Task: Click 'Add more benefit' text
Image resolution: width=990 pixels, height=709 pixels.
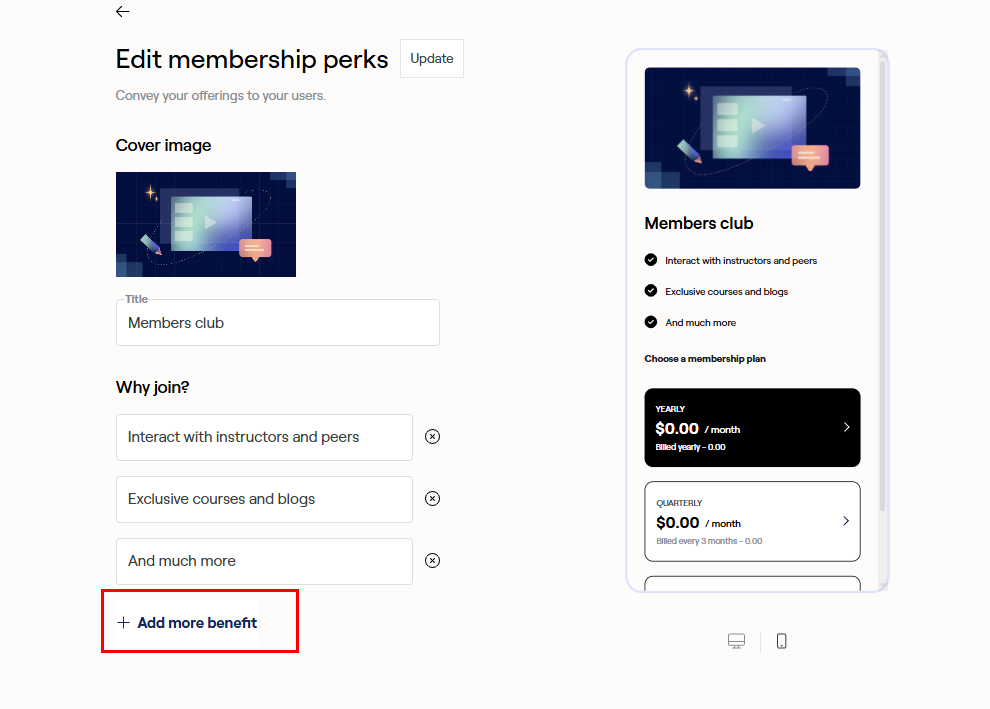Action: 197,623
